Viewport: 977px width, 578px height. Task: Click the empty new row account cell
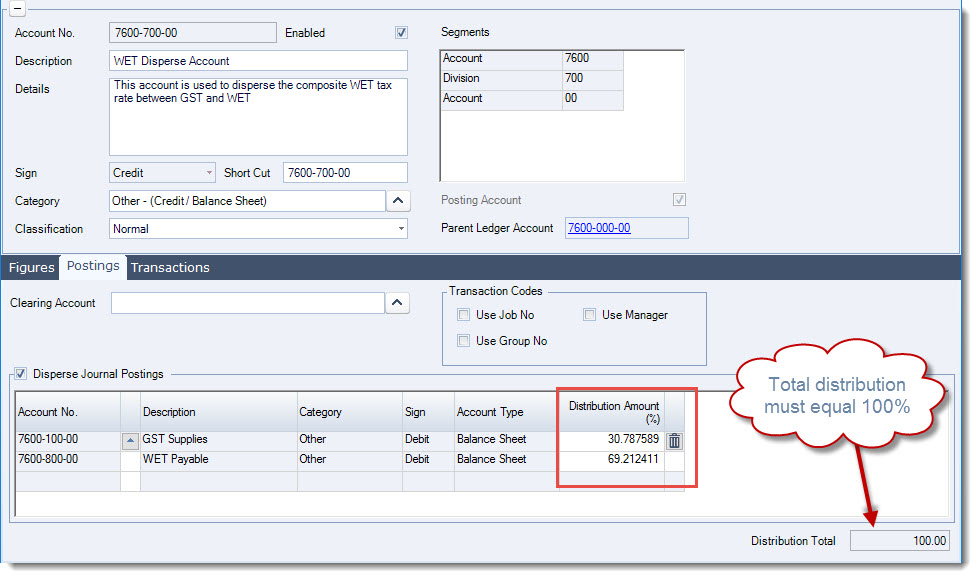[x=68, y=481]
